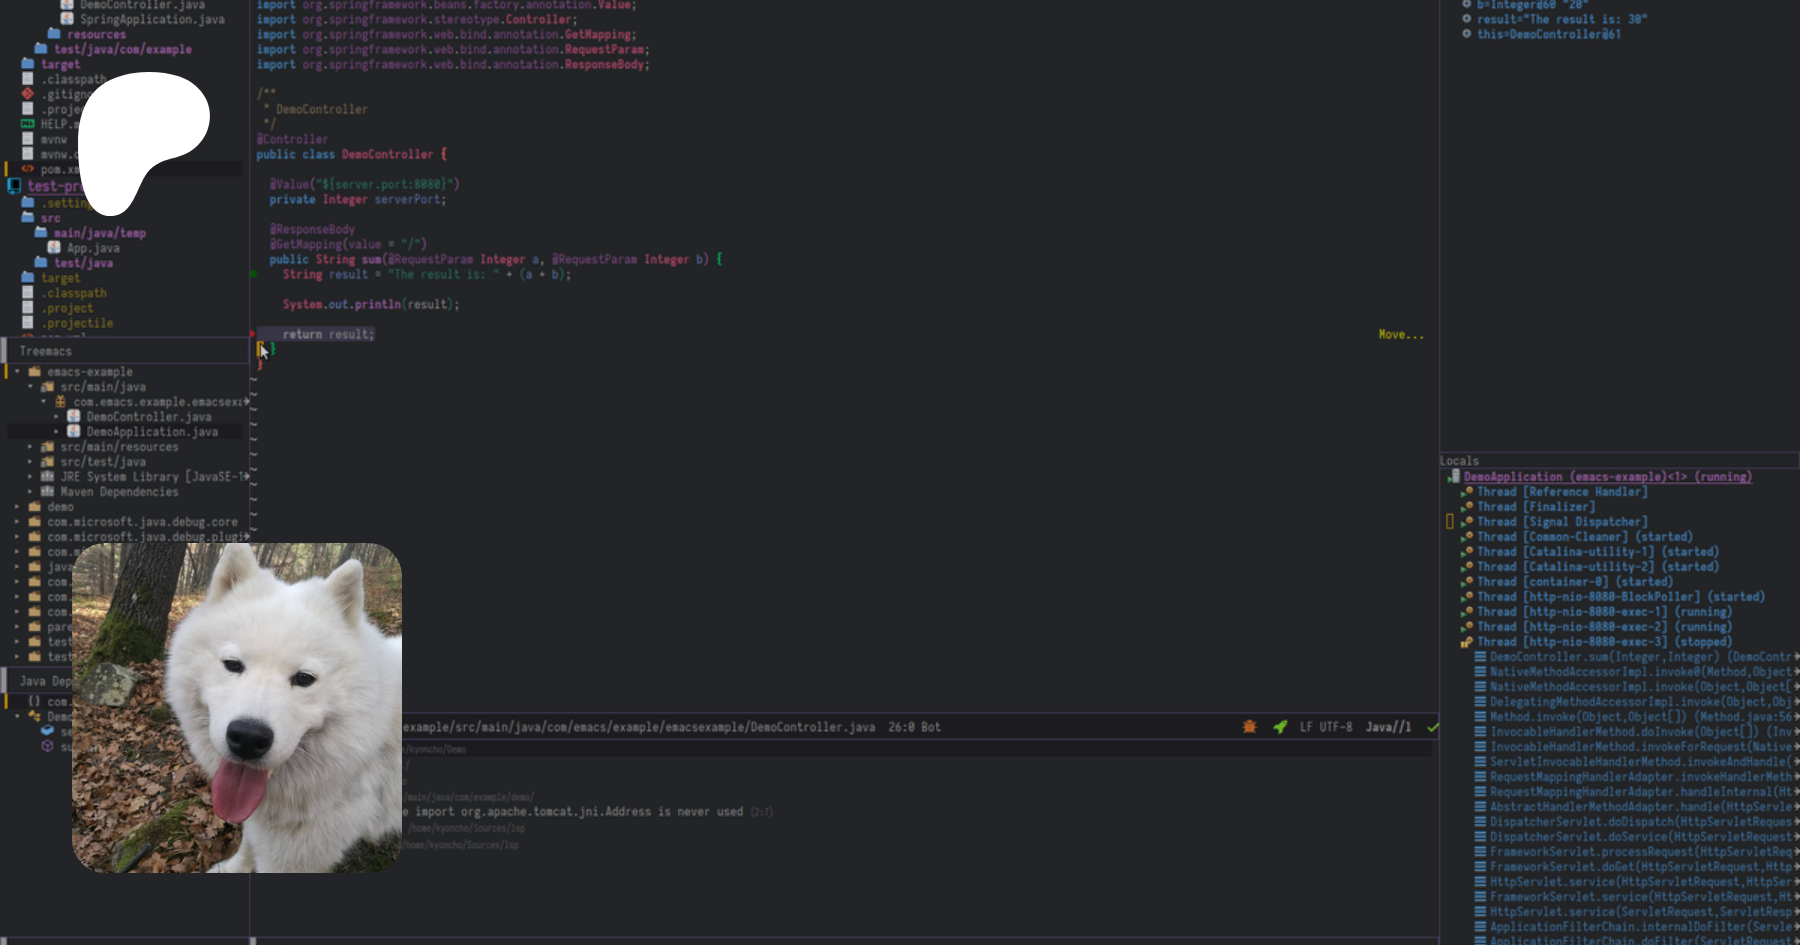1800x945 pixels.
Task: Collapse the emacs-example project node
Action: coord(17,372)
